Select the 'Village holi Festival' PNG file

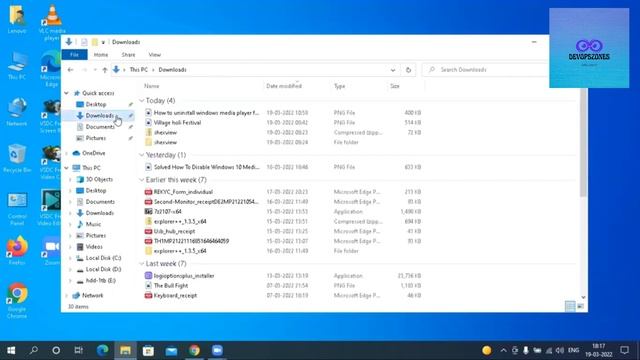click(177, 122)
